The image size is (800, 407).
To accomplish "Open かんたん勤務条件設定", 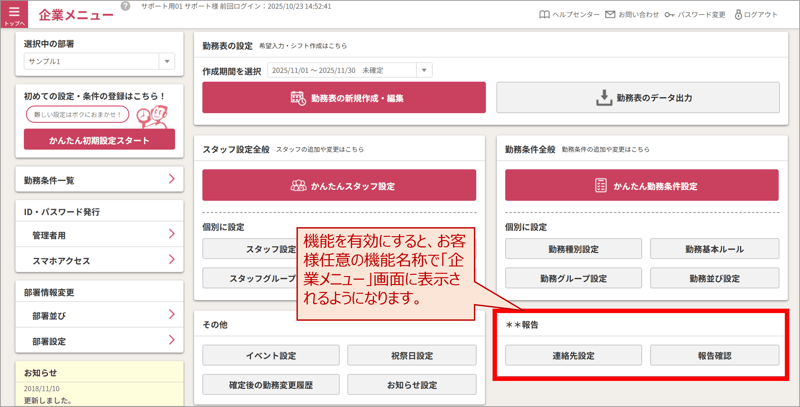I will pyautogui.click(x=646, y=186).
